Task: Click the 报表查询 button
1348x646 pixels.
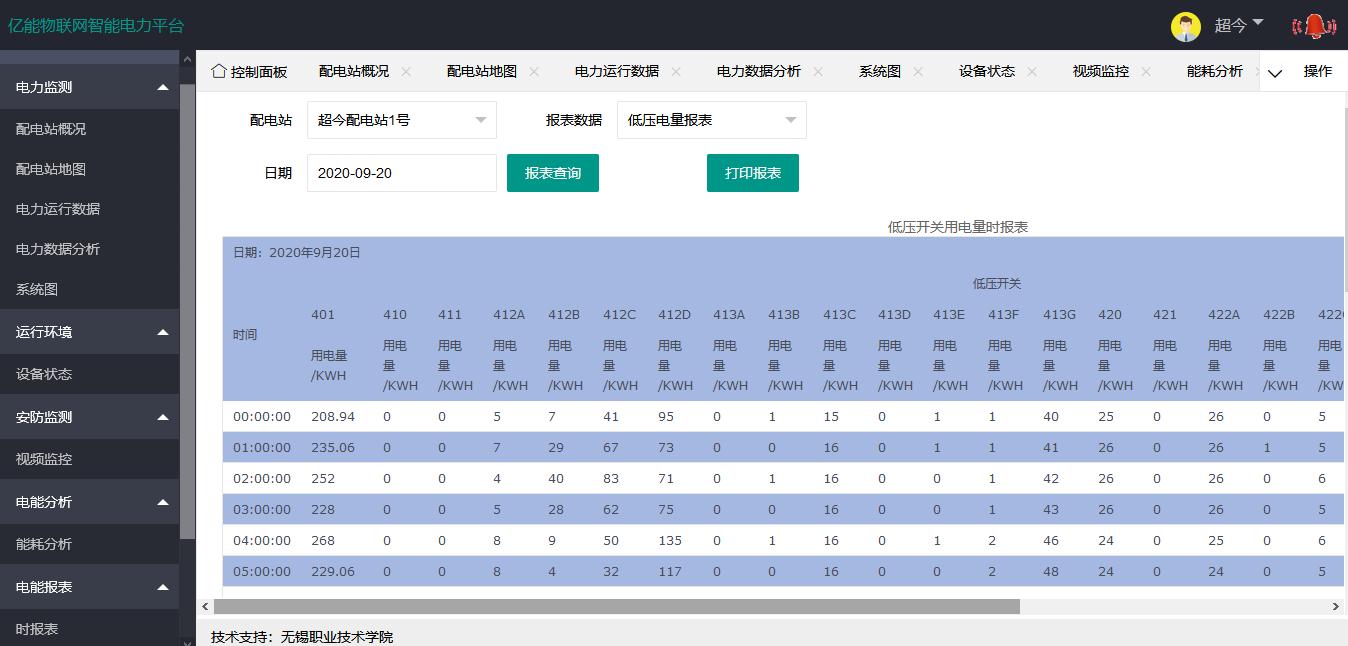Action: click(x=552, y=173)
